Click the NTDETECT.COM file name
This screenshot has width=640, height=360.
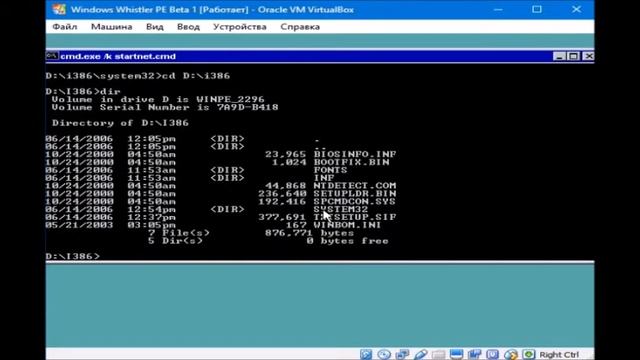355,186
